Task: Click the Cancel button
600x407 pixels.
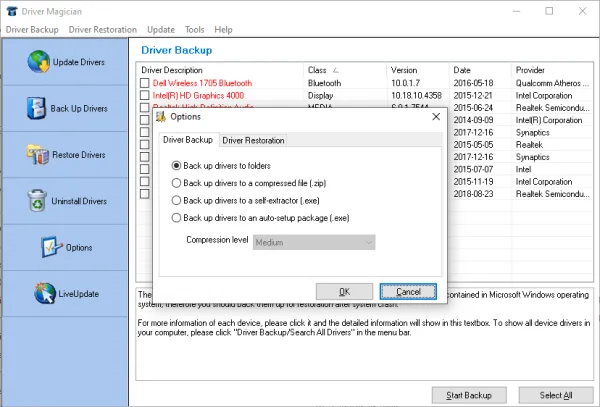Action: pos(408,292)
